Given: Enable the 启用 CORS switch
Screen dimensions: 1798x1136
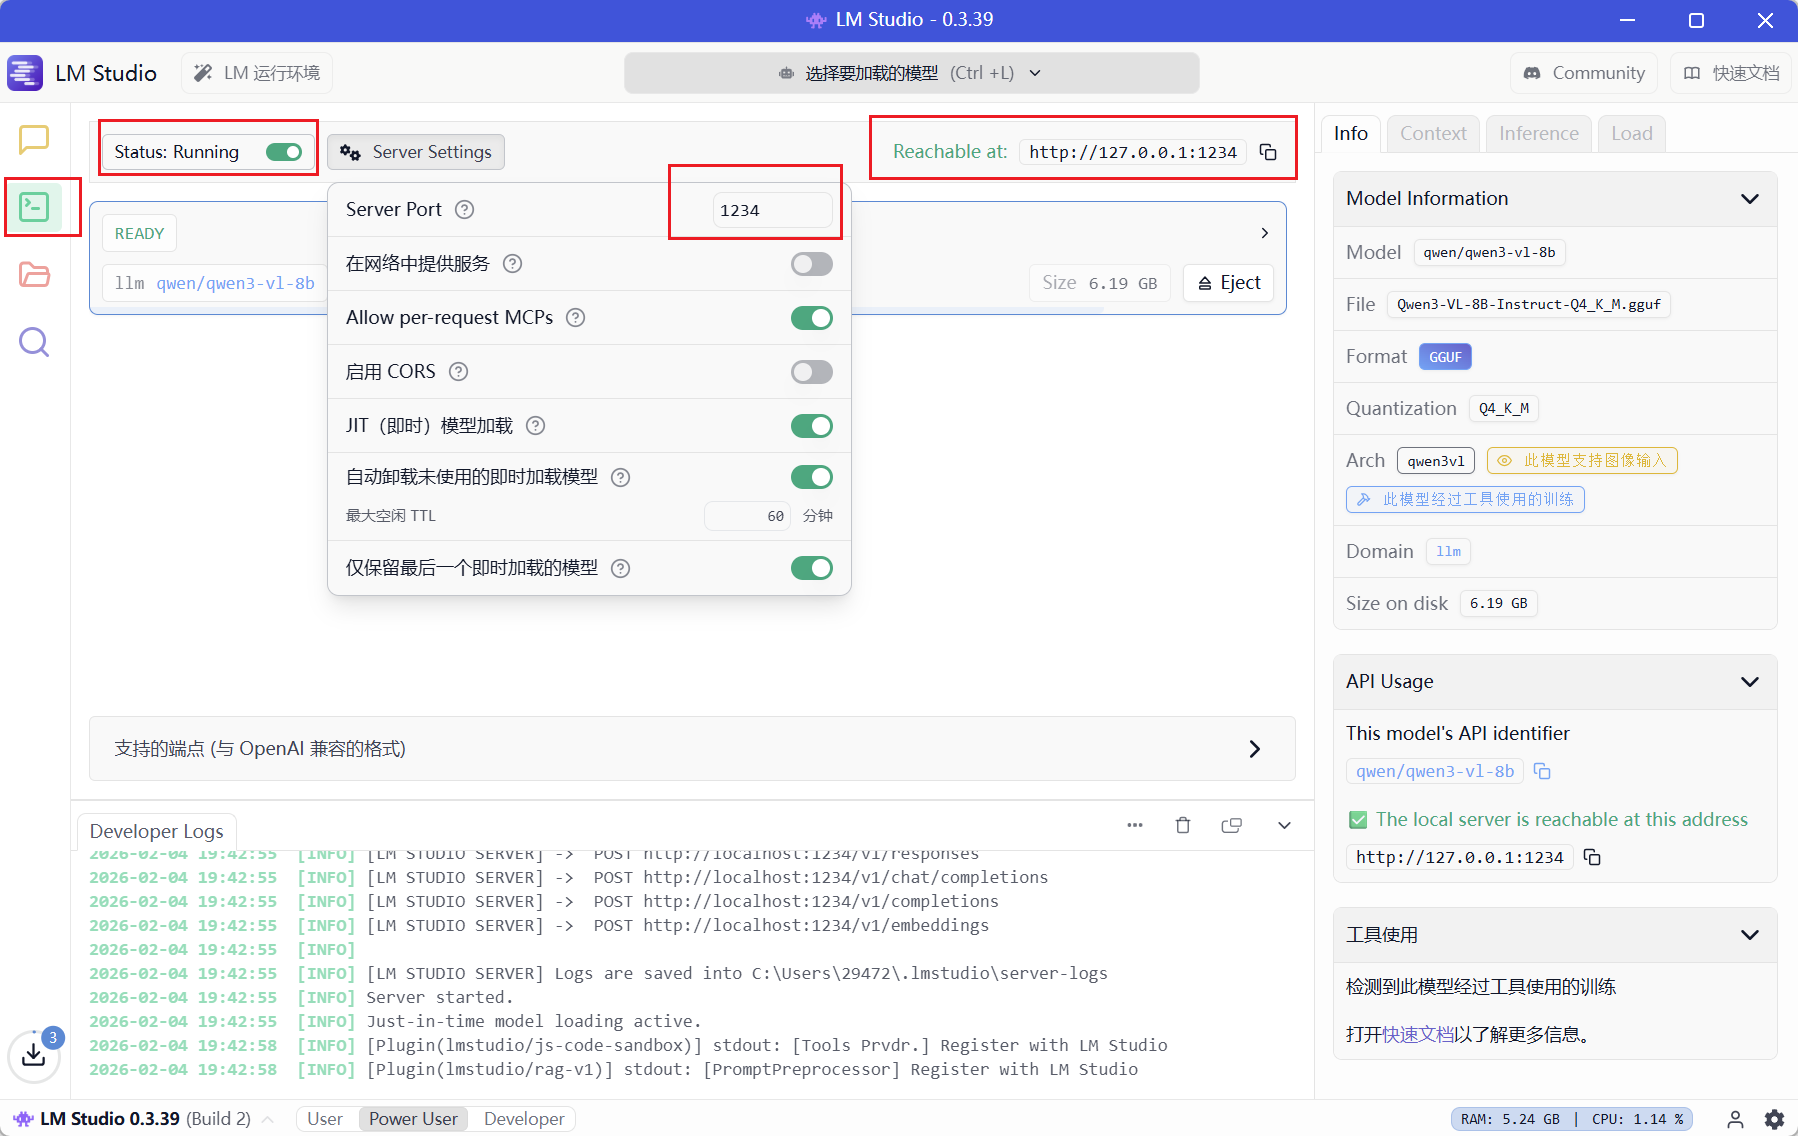Looking at the screenshot, I should click(812, 372).
